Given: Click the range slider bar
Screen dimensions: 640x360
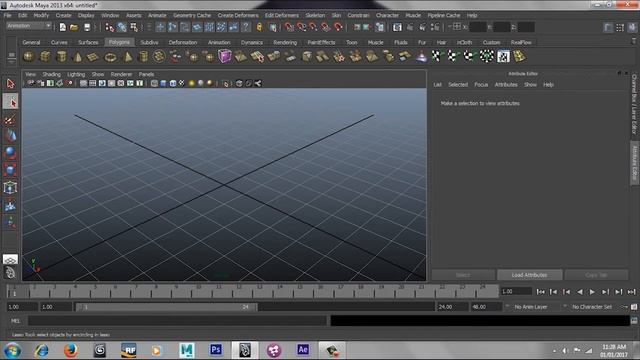Looking at the screenshot, I should coord(167,307).
